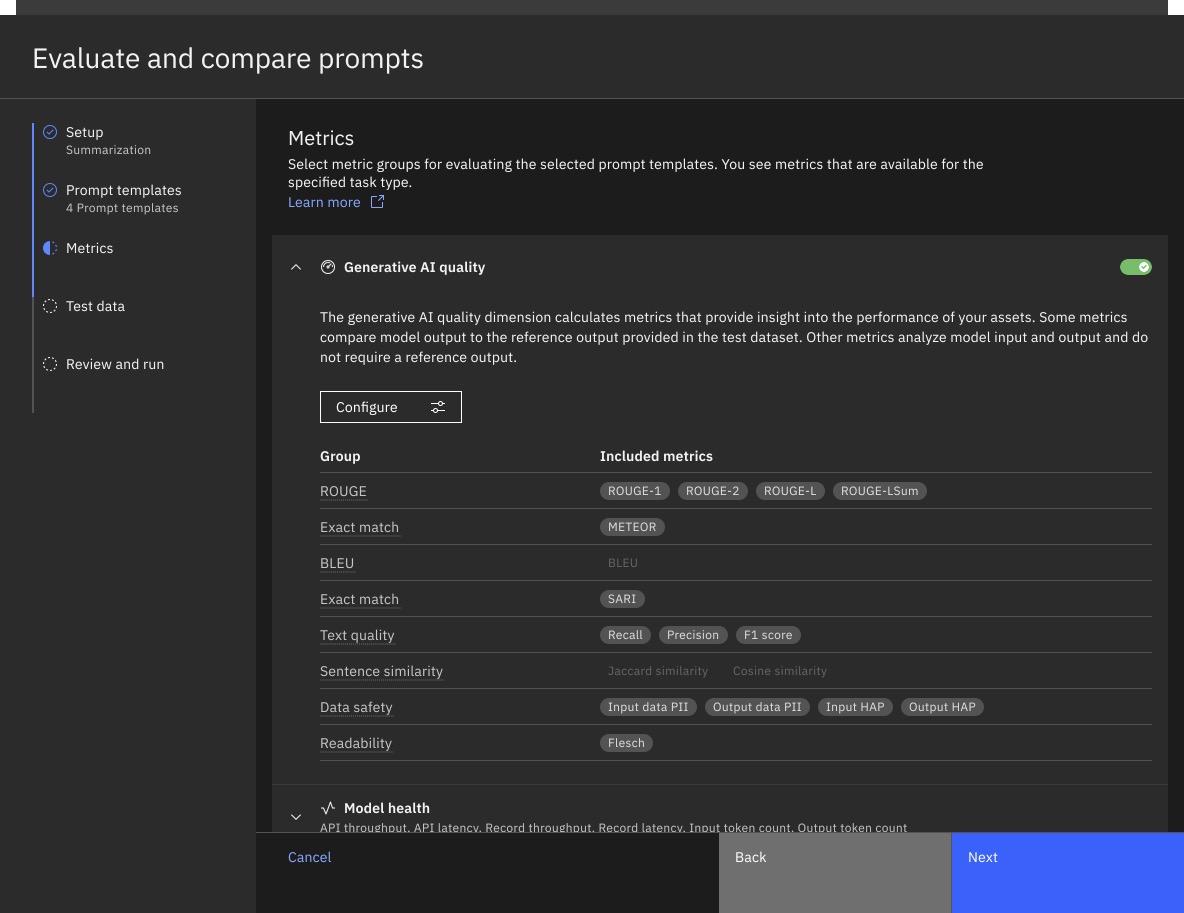The height and width of the screenshot is (913, 1184).
Task: Click the ROUGE-1 metric tag
Action: 634,491
